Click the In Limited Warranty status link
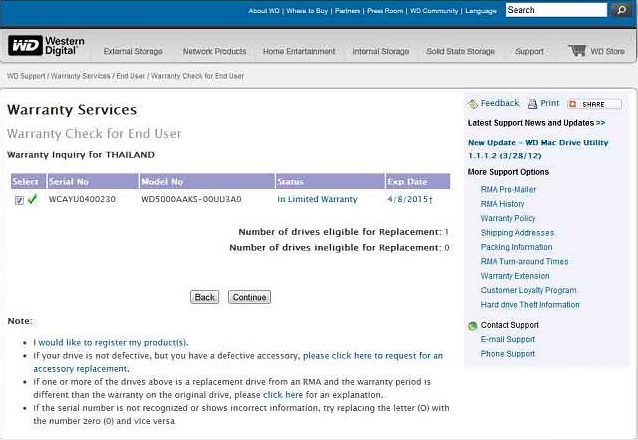The image size is (638, 440). (x=315, y=200)
